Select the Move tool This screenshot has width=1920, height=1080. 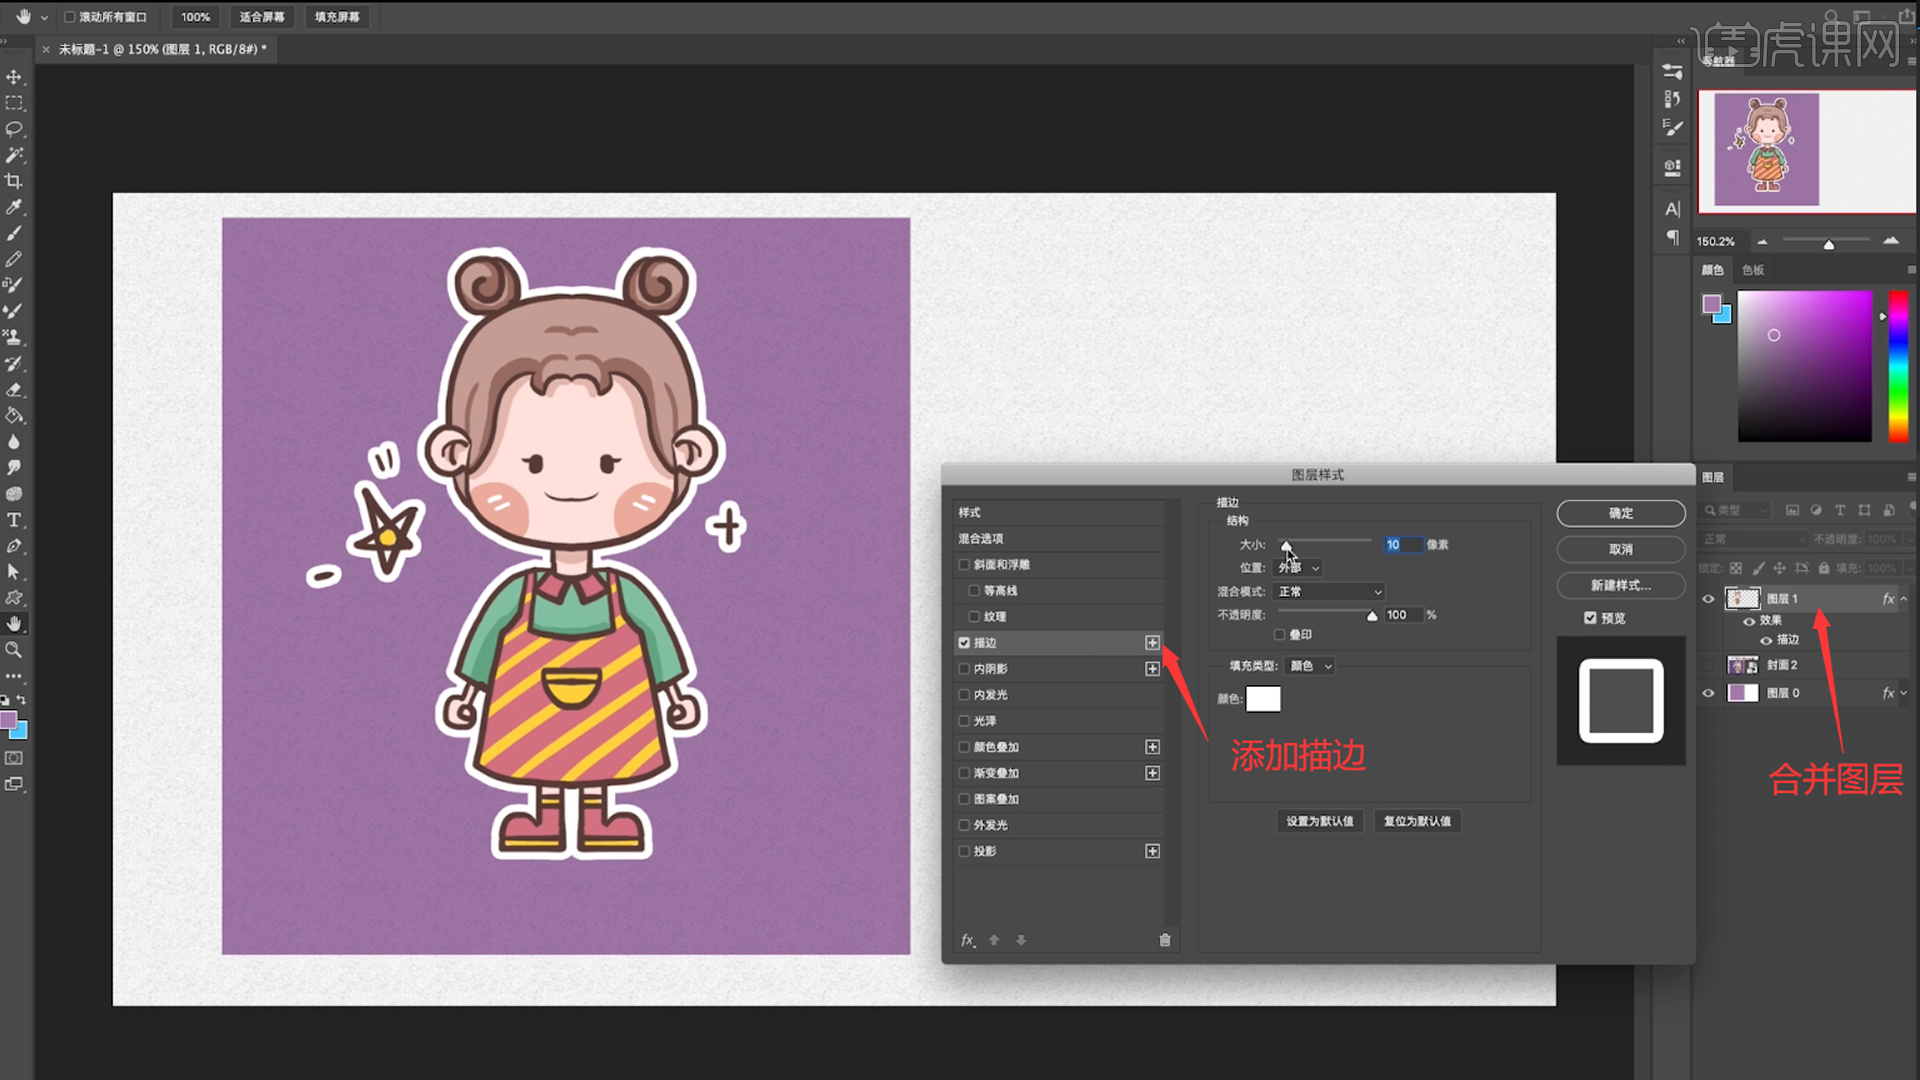click(x=14, y=77)
